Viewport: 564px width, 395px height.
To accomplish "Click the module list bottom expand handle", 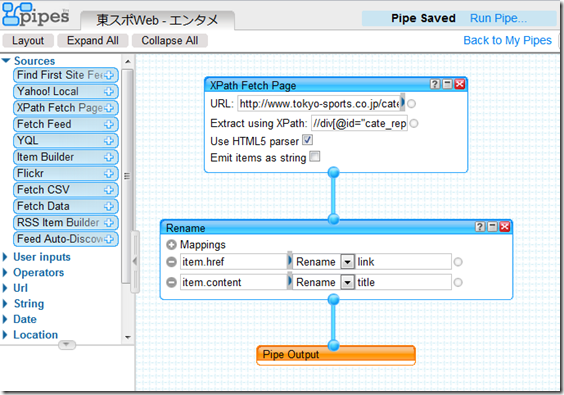I will click(x=67, y=345).
